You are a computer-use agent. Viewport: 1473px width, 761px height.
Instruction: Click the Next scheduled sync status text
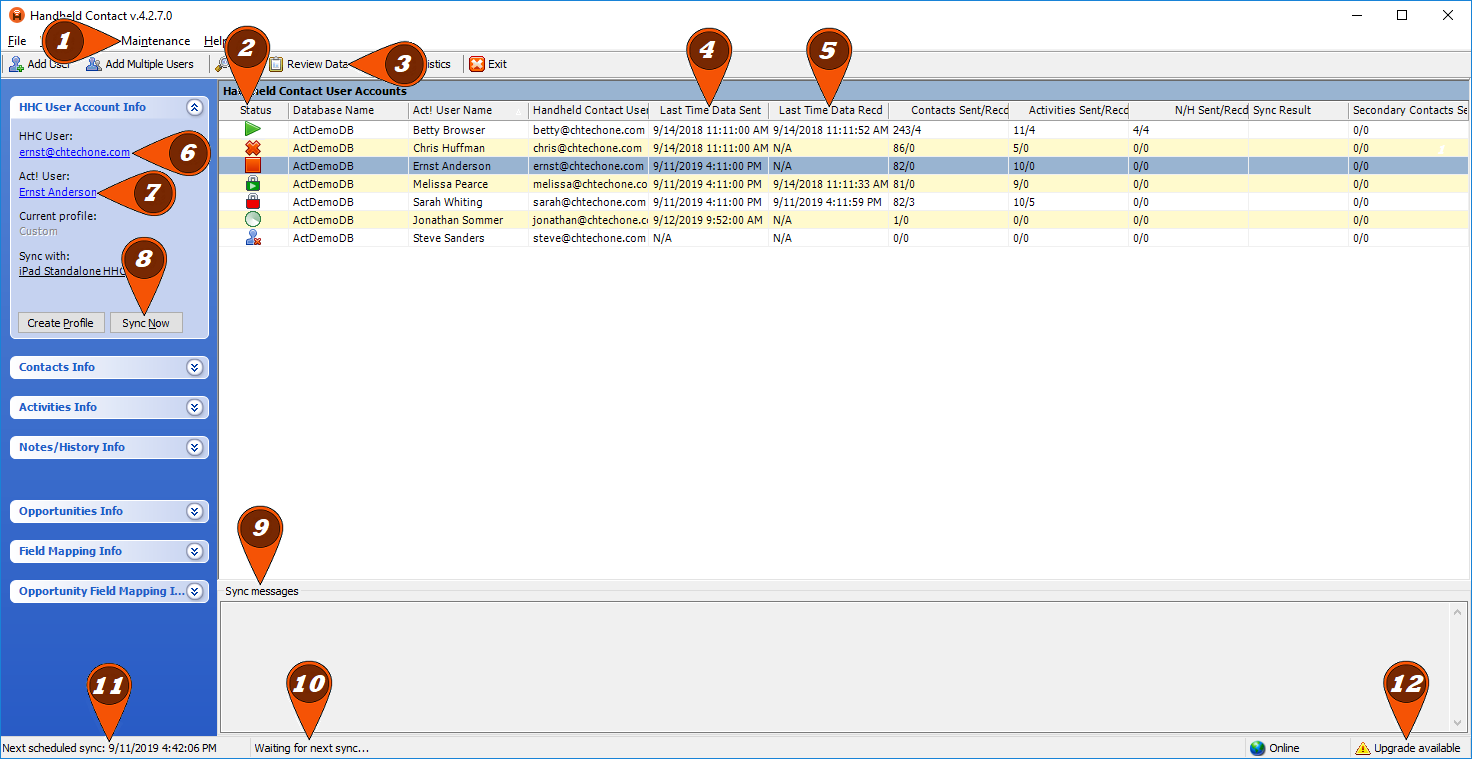point(110,748)
